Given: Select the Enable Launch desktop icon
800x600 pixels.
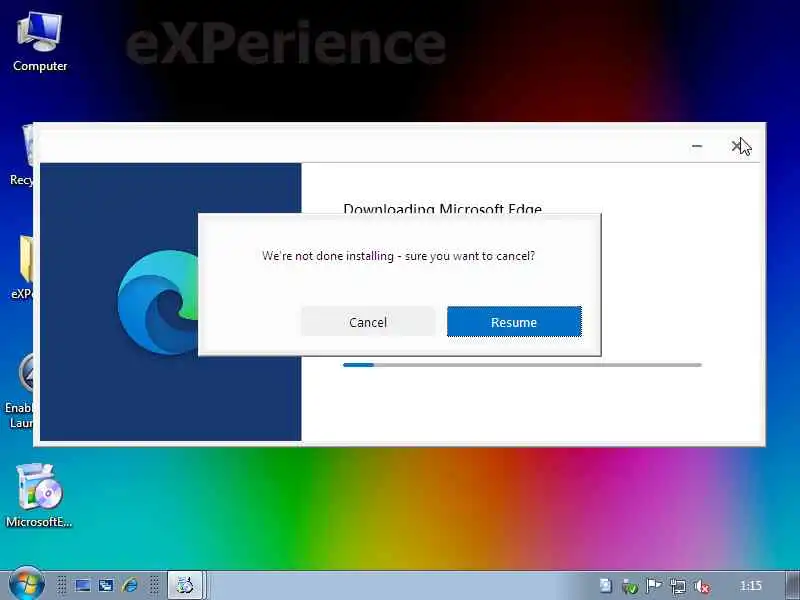Looking at the screenshot, I should [19, 392].
